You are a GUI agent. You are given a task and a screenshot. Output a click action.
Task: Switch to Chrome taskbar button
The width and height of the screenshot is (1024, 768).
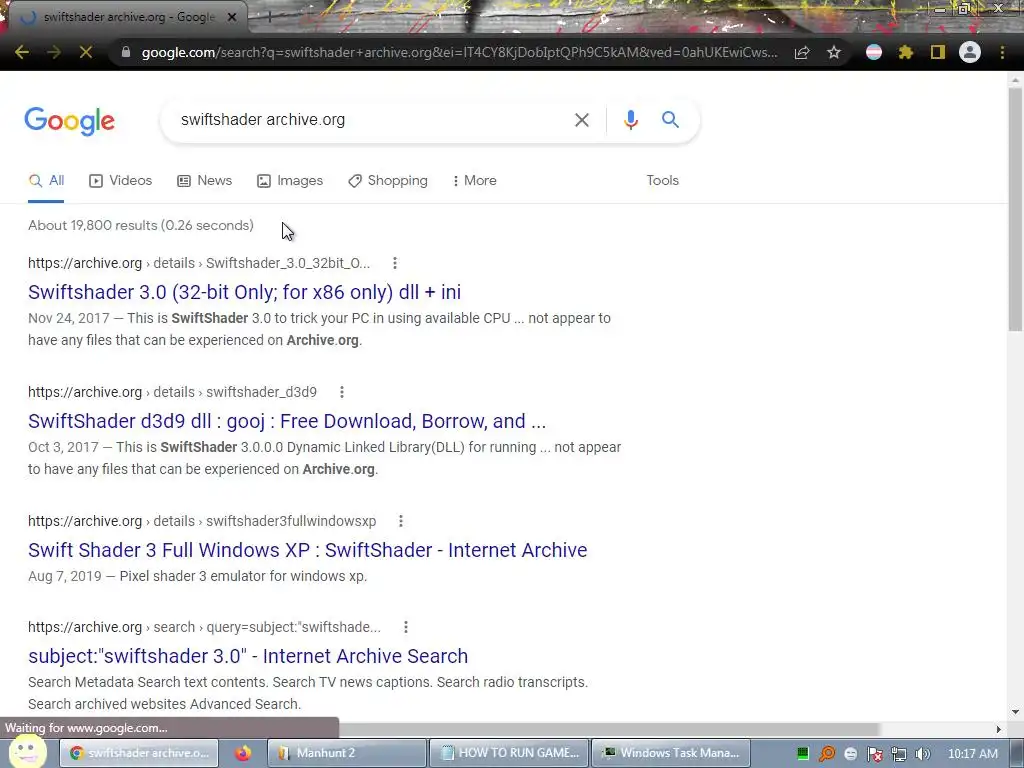(x=138, y=753)
